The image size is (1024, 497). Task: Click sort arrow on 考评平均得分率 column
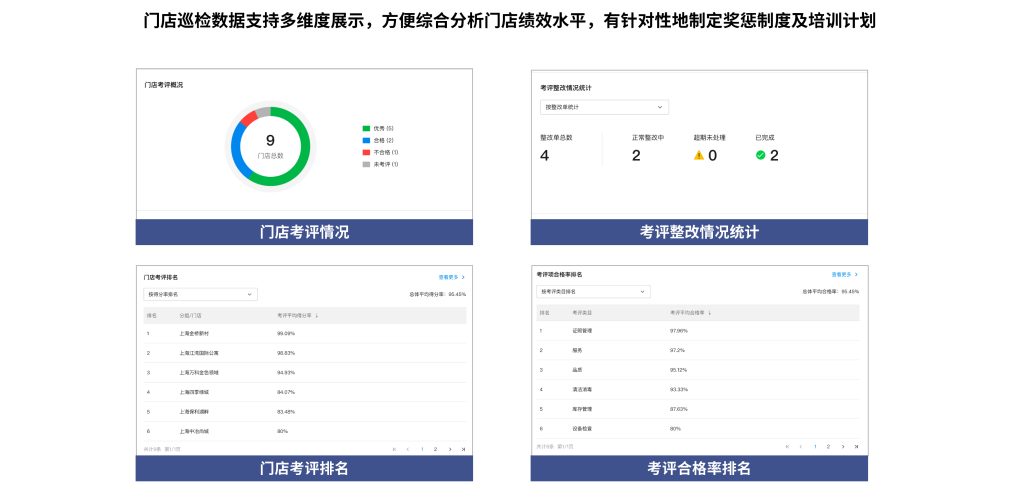pyautogui.click(x=317, y=315)
